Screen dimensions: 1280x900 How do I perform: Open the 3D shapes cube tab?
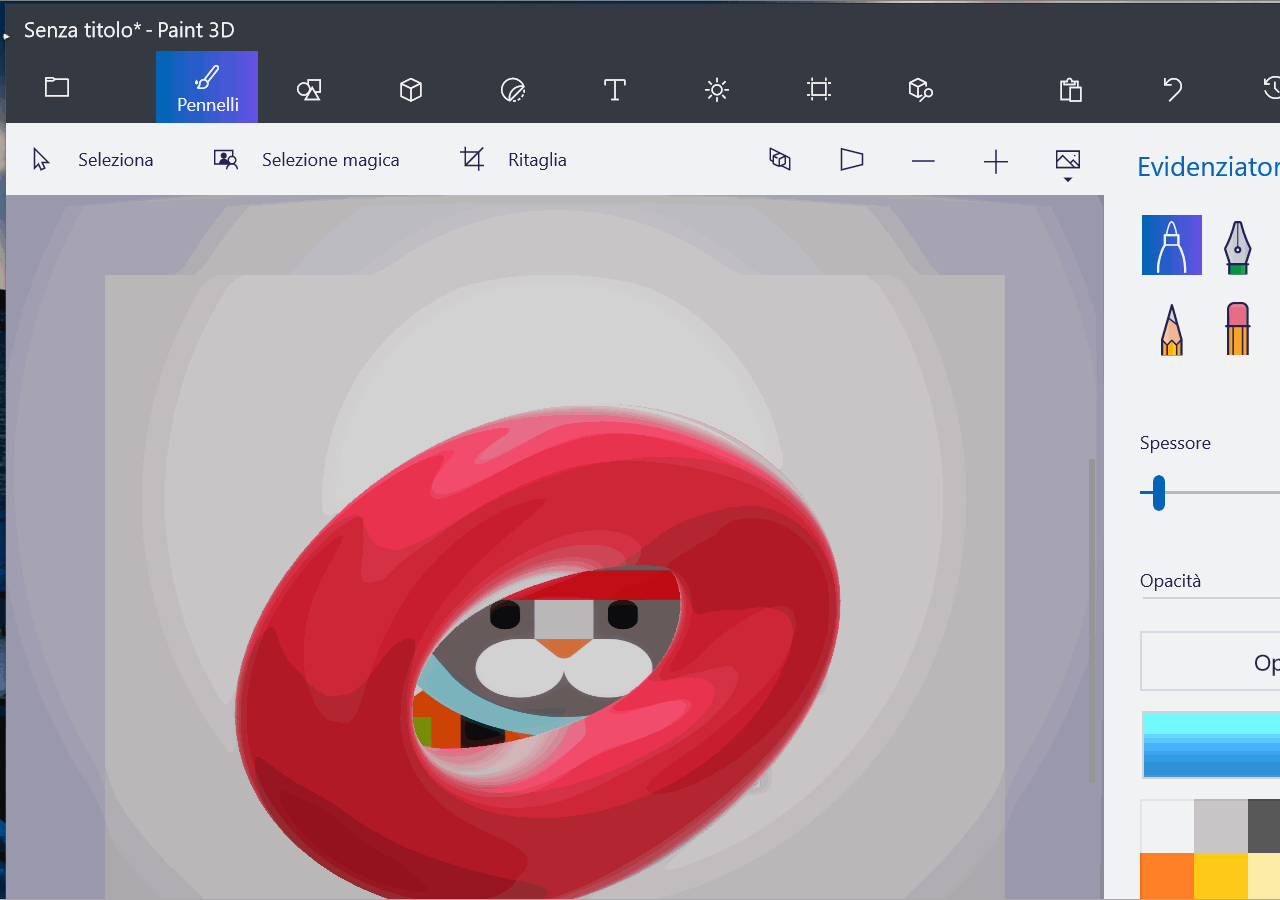(x=411, y=90)
